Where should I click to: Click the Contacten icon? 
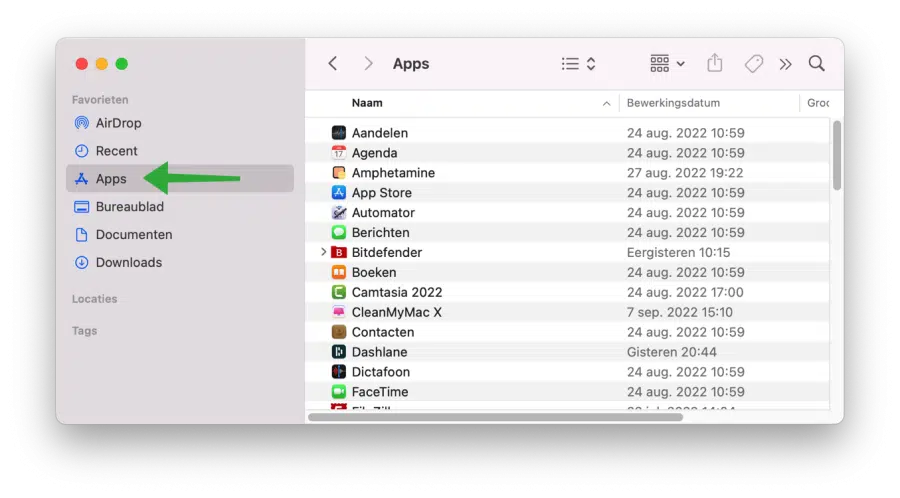click(339, 332)
